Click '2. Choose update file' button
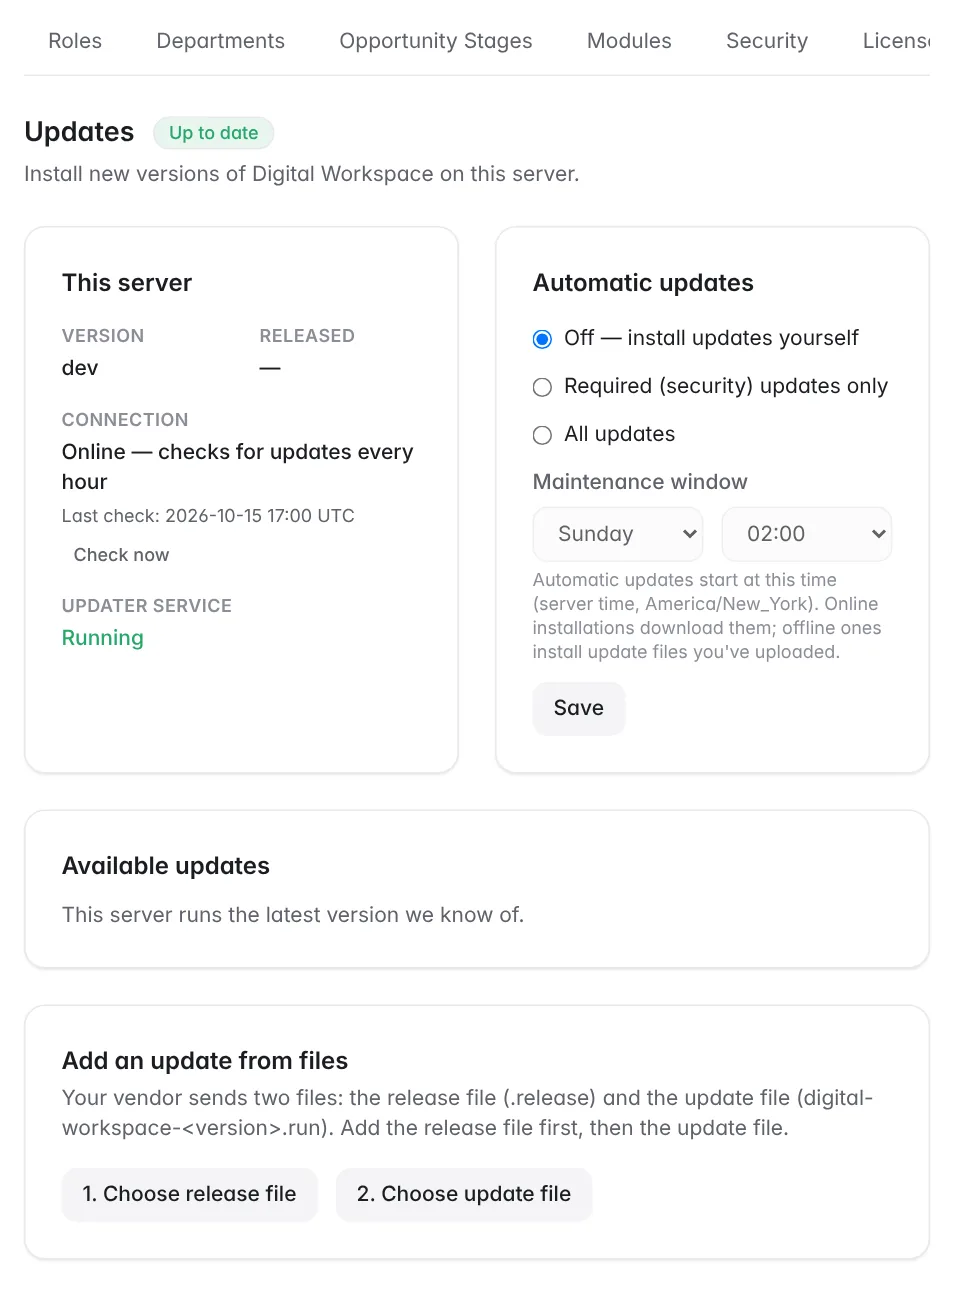Image resolution: width=954 pixels, height=1303 pixels. (x=464, y=1194)
